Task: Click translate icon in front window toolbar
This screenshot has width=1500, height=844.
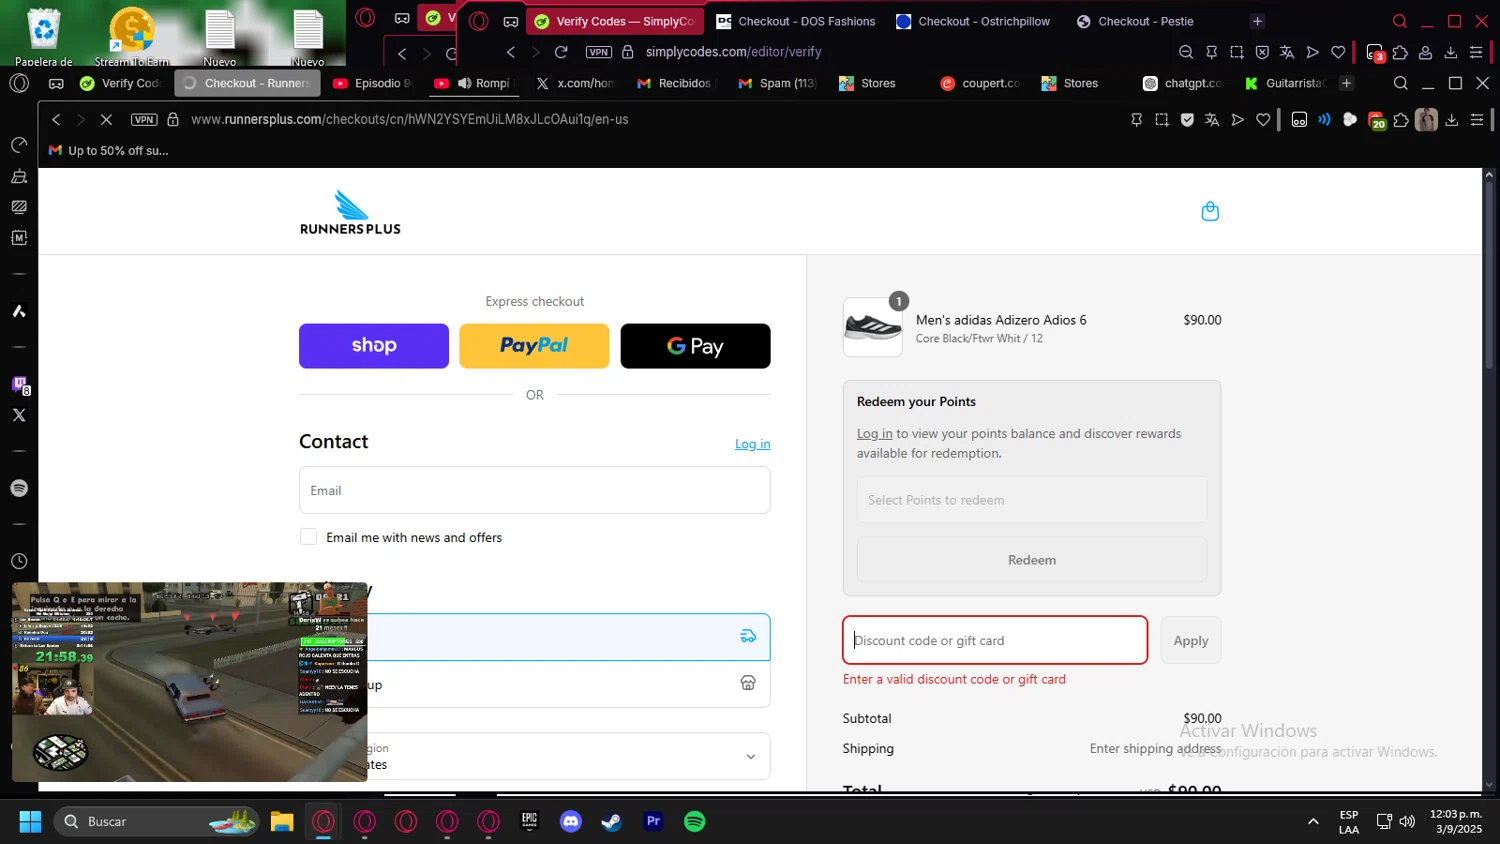Action: pyautogui.click(x=1212, y=120)
